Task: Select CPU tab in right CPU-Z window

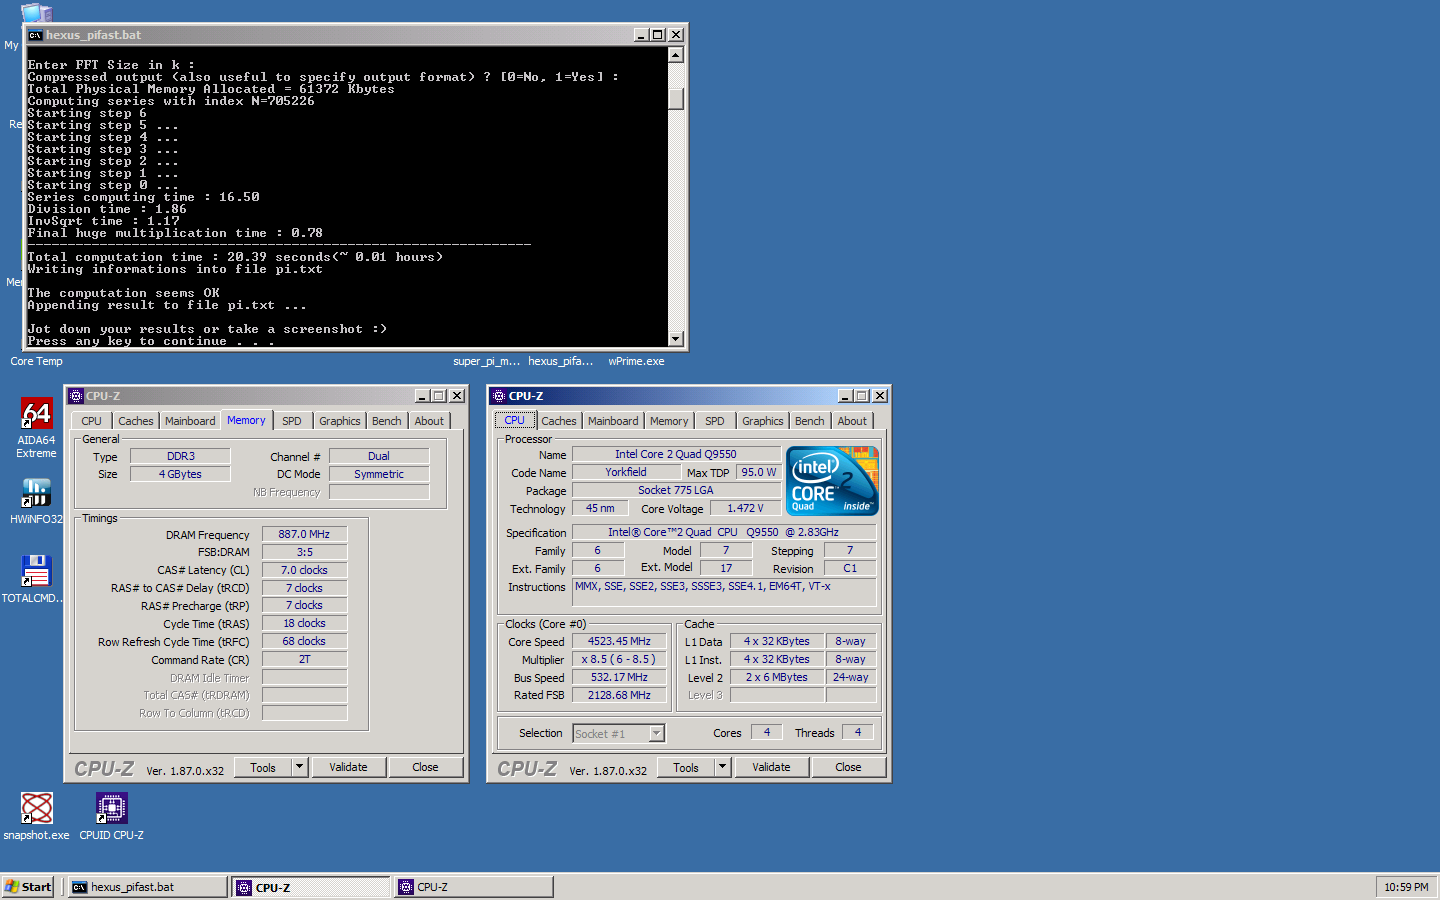Action: pyautogui.click(x=515, y=420)
